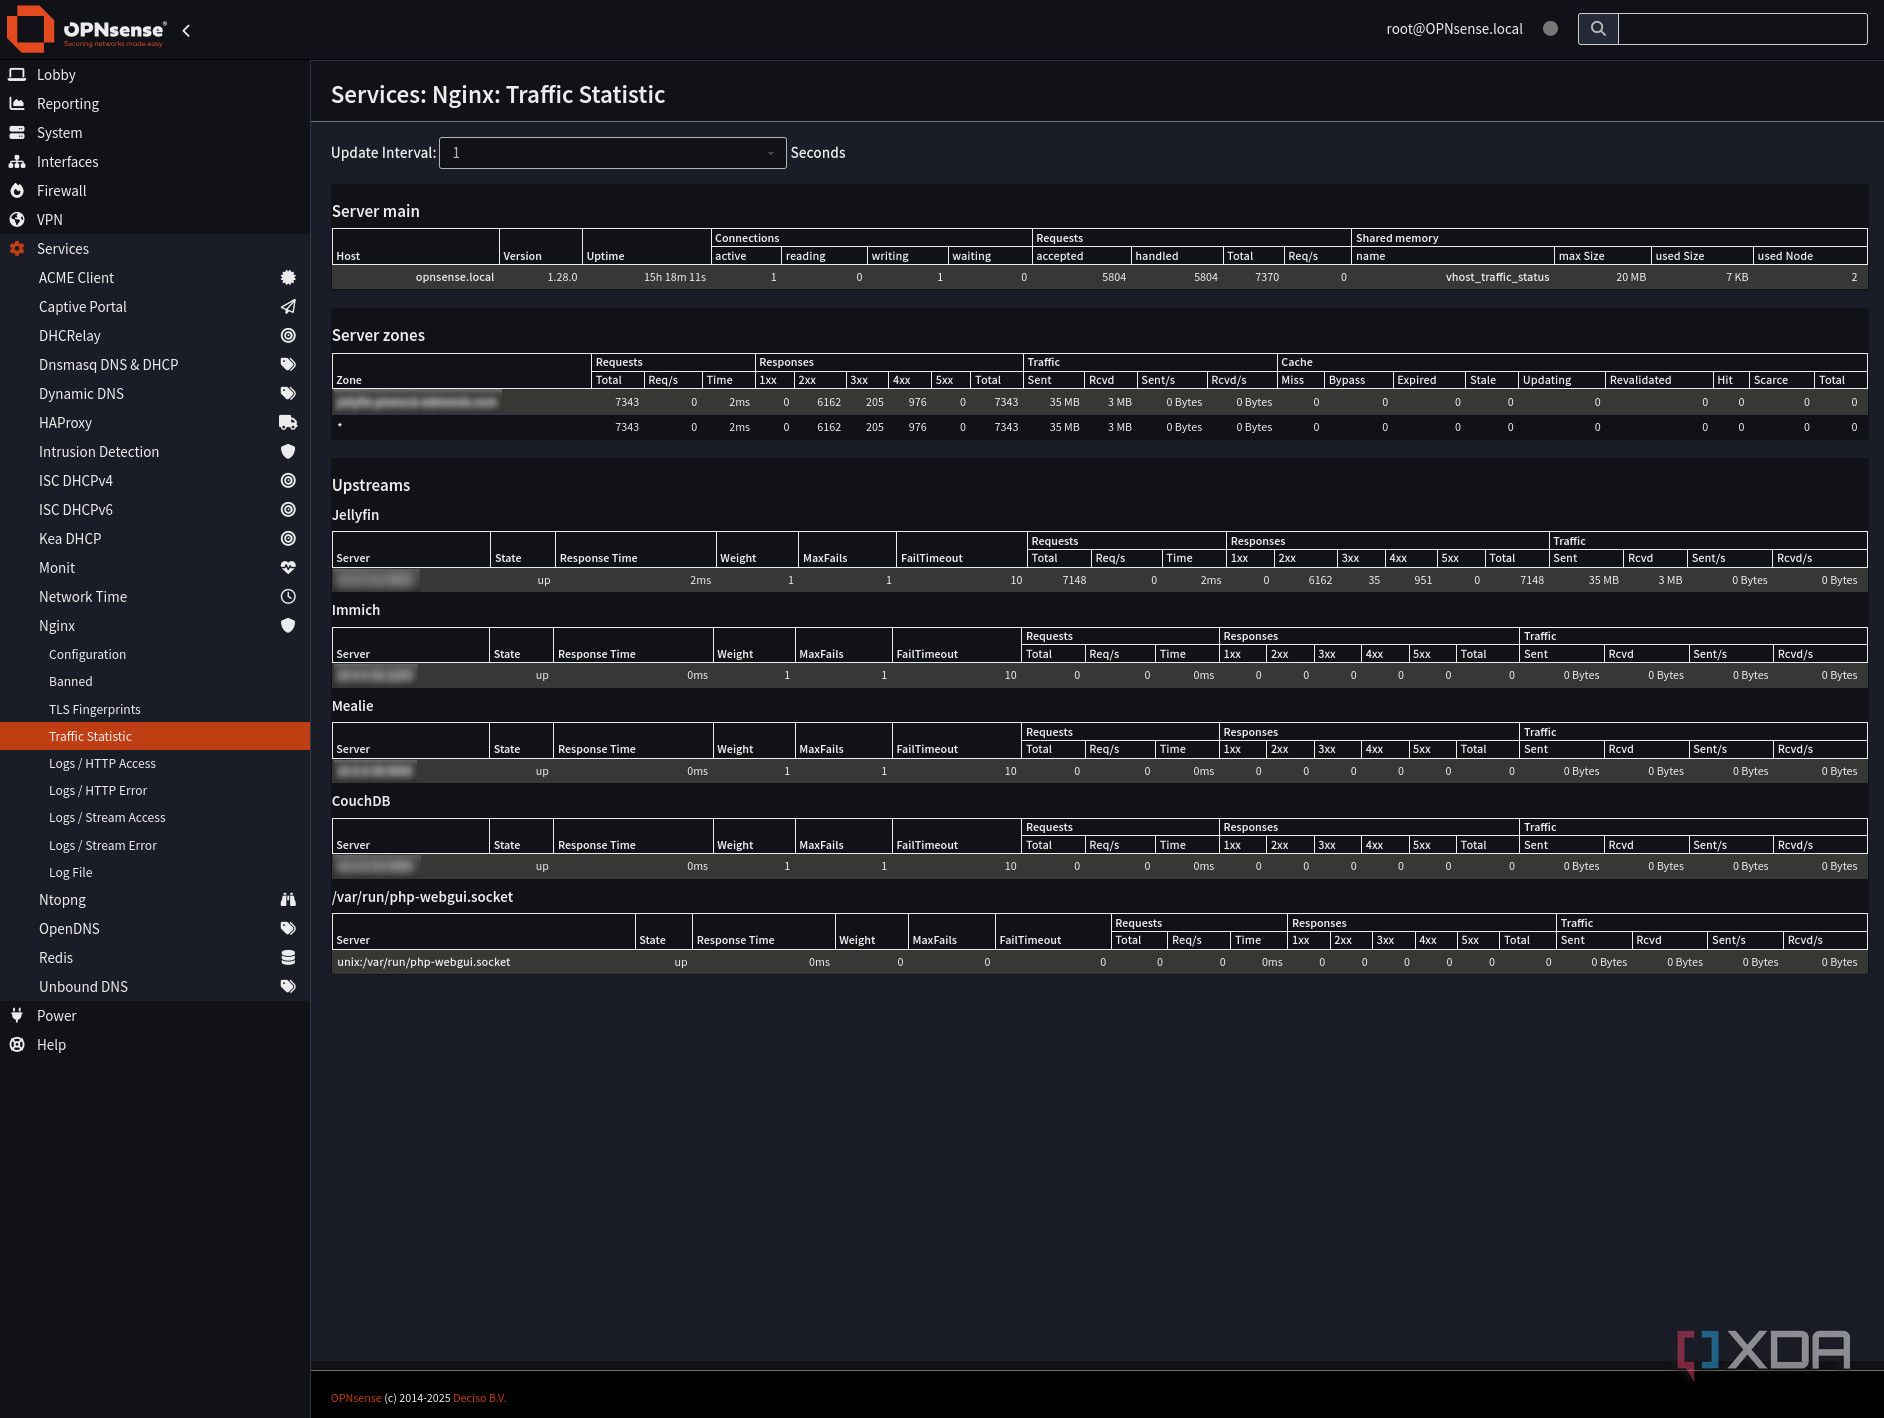Screen dimensions: 1884x1418
Task: Click the Services gear icon
Action: click(17, 248)
